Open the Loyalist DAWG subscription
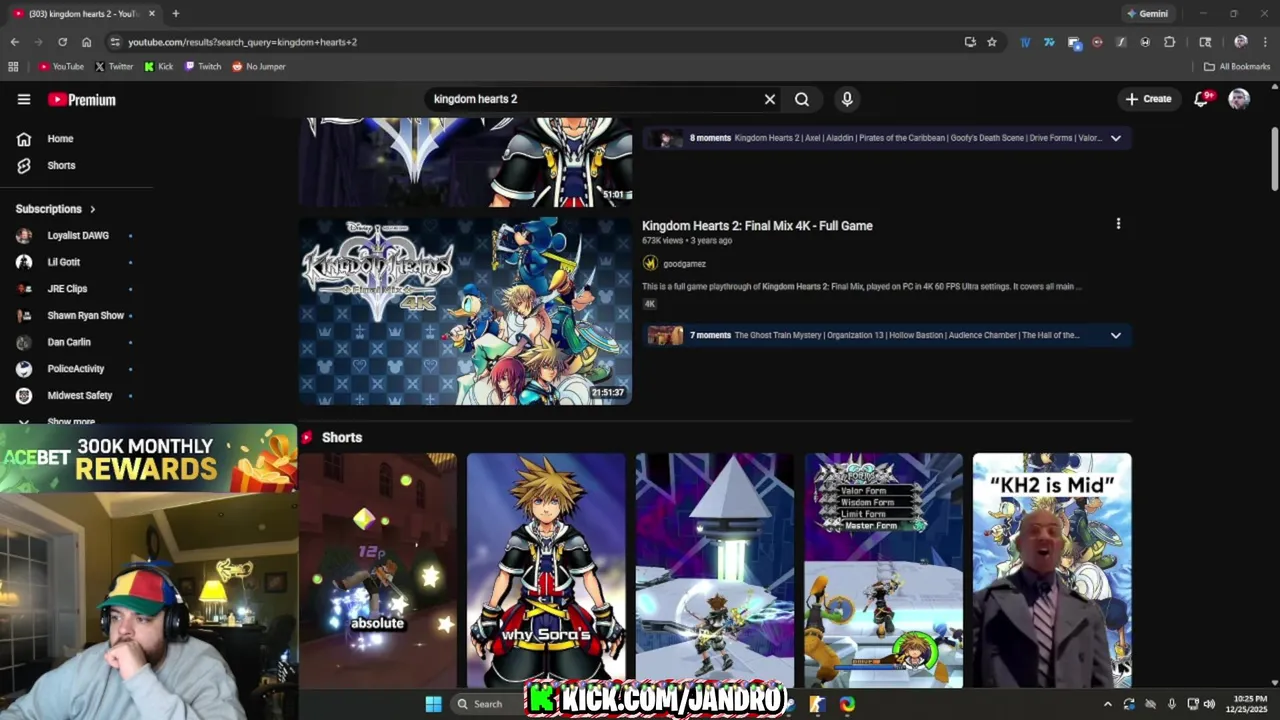Image resolution: width=1280 pixels, height=720 pixels. pyautogui.click(x=76, y=236)
